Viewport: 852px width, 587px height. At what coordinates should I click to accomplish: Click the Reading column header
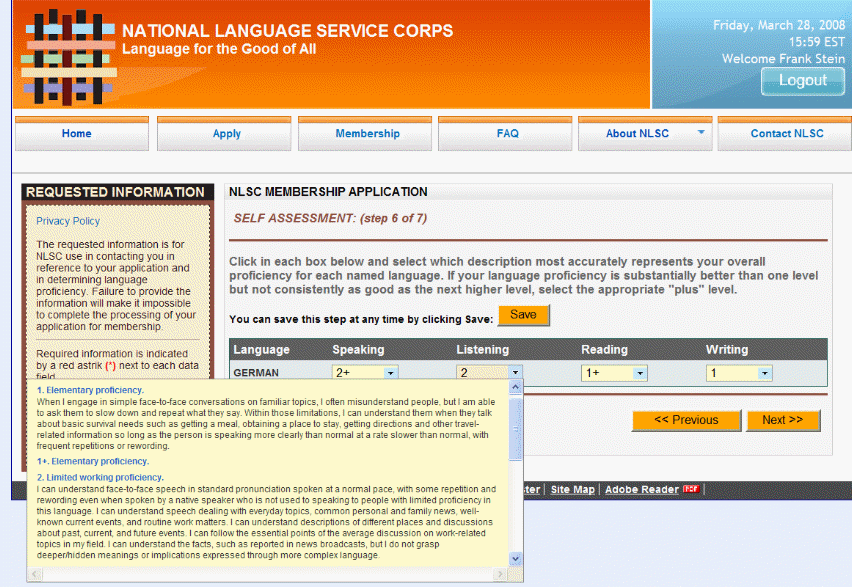604,349
